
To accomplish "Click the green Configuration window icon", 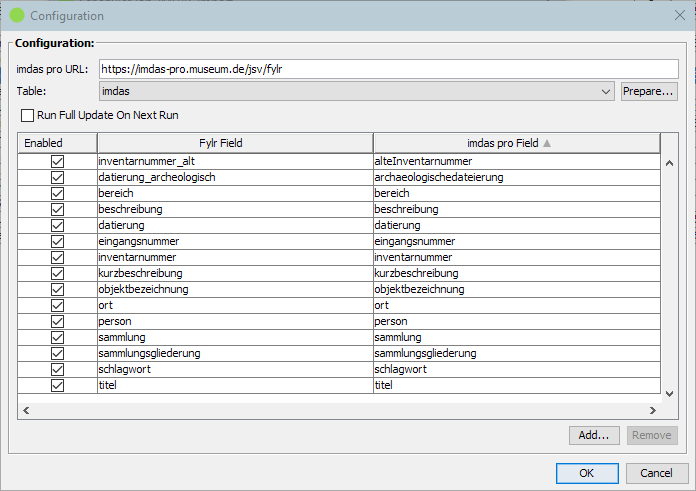I will (17, 15).
